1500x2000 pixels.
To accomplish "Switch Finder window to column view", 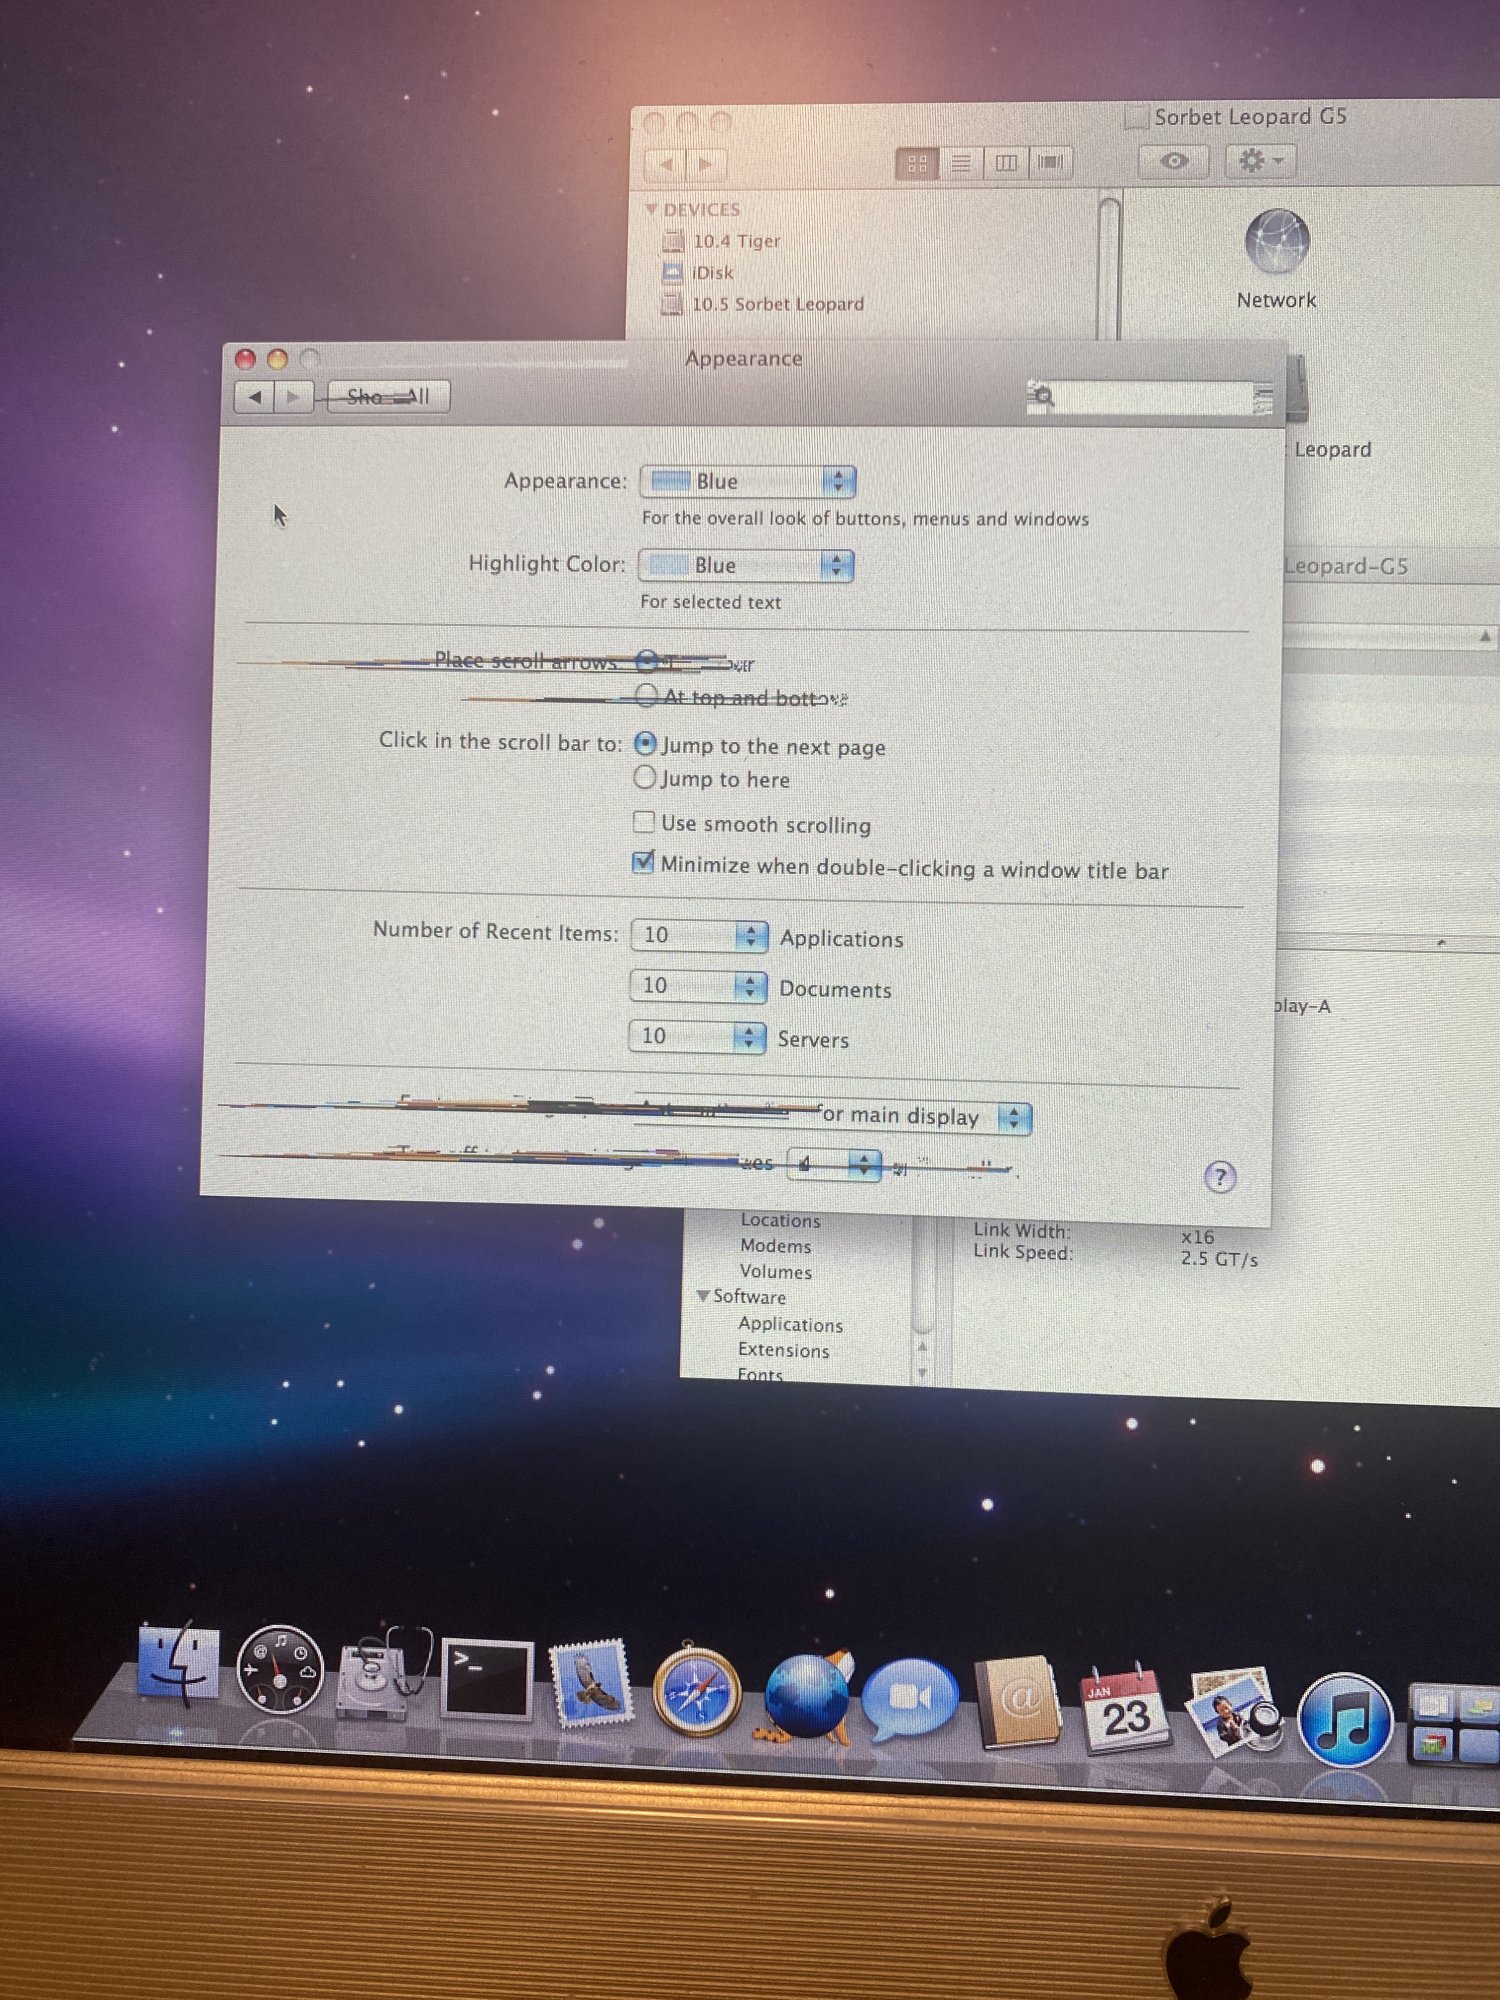I will pos(1006,162).
